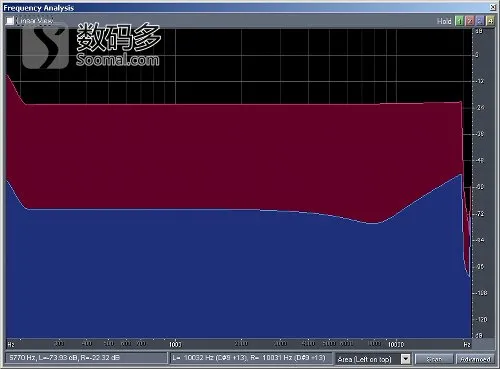Screen dimensions: 500x369
Task: Click the green Hold 1 button
Action: click(x=460, y=21)
